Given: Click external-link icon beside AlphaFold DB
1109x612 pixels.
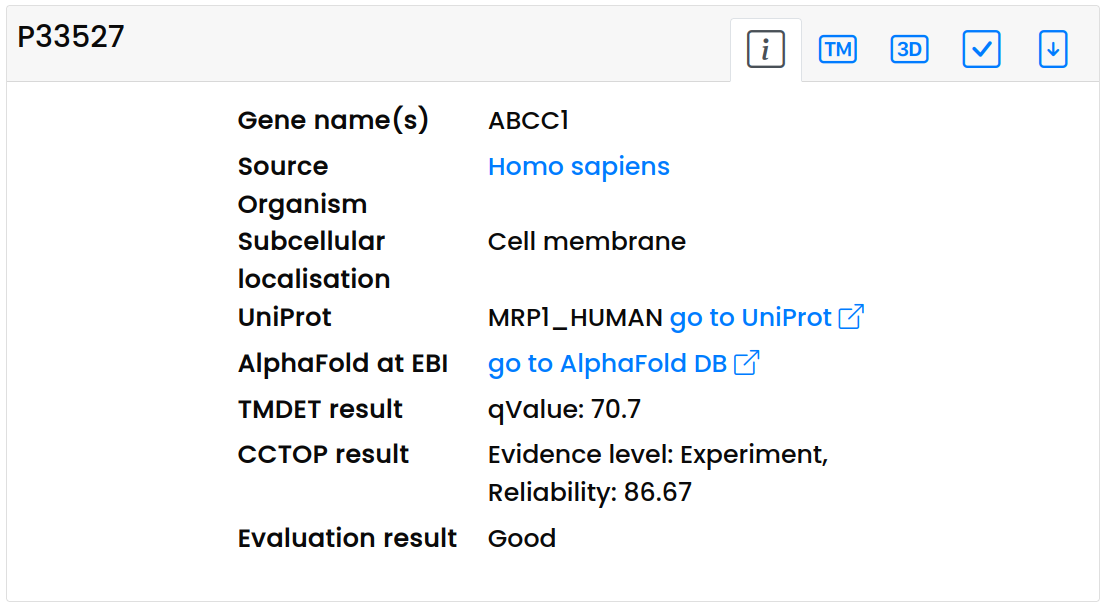Looking at the screenshot, I should tap(746, 363).
